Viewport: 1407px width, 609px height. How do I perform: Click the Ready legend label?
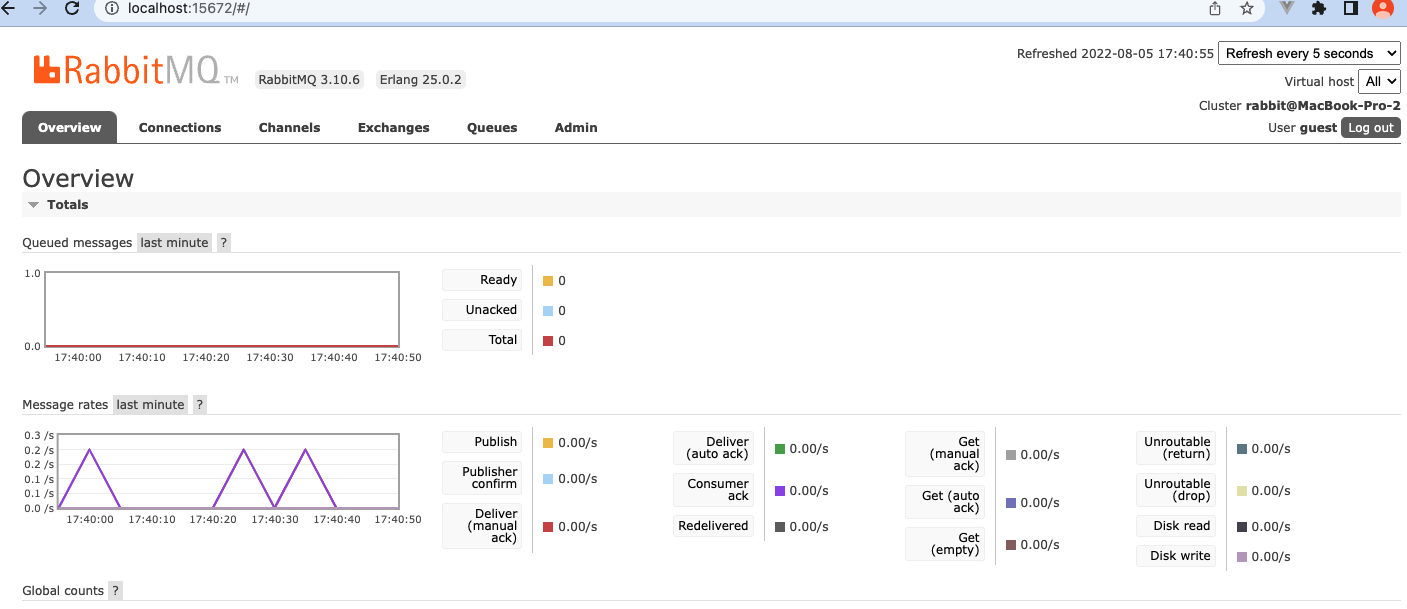482,281
